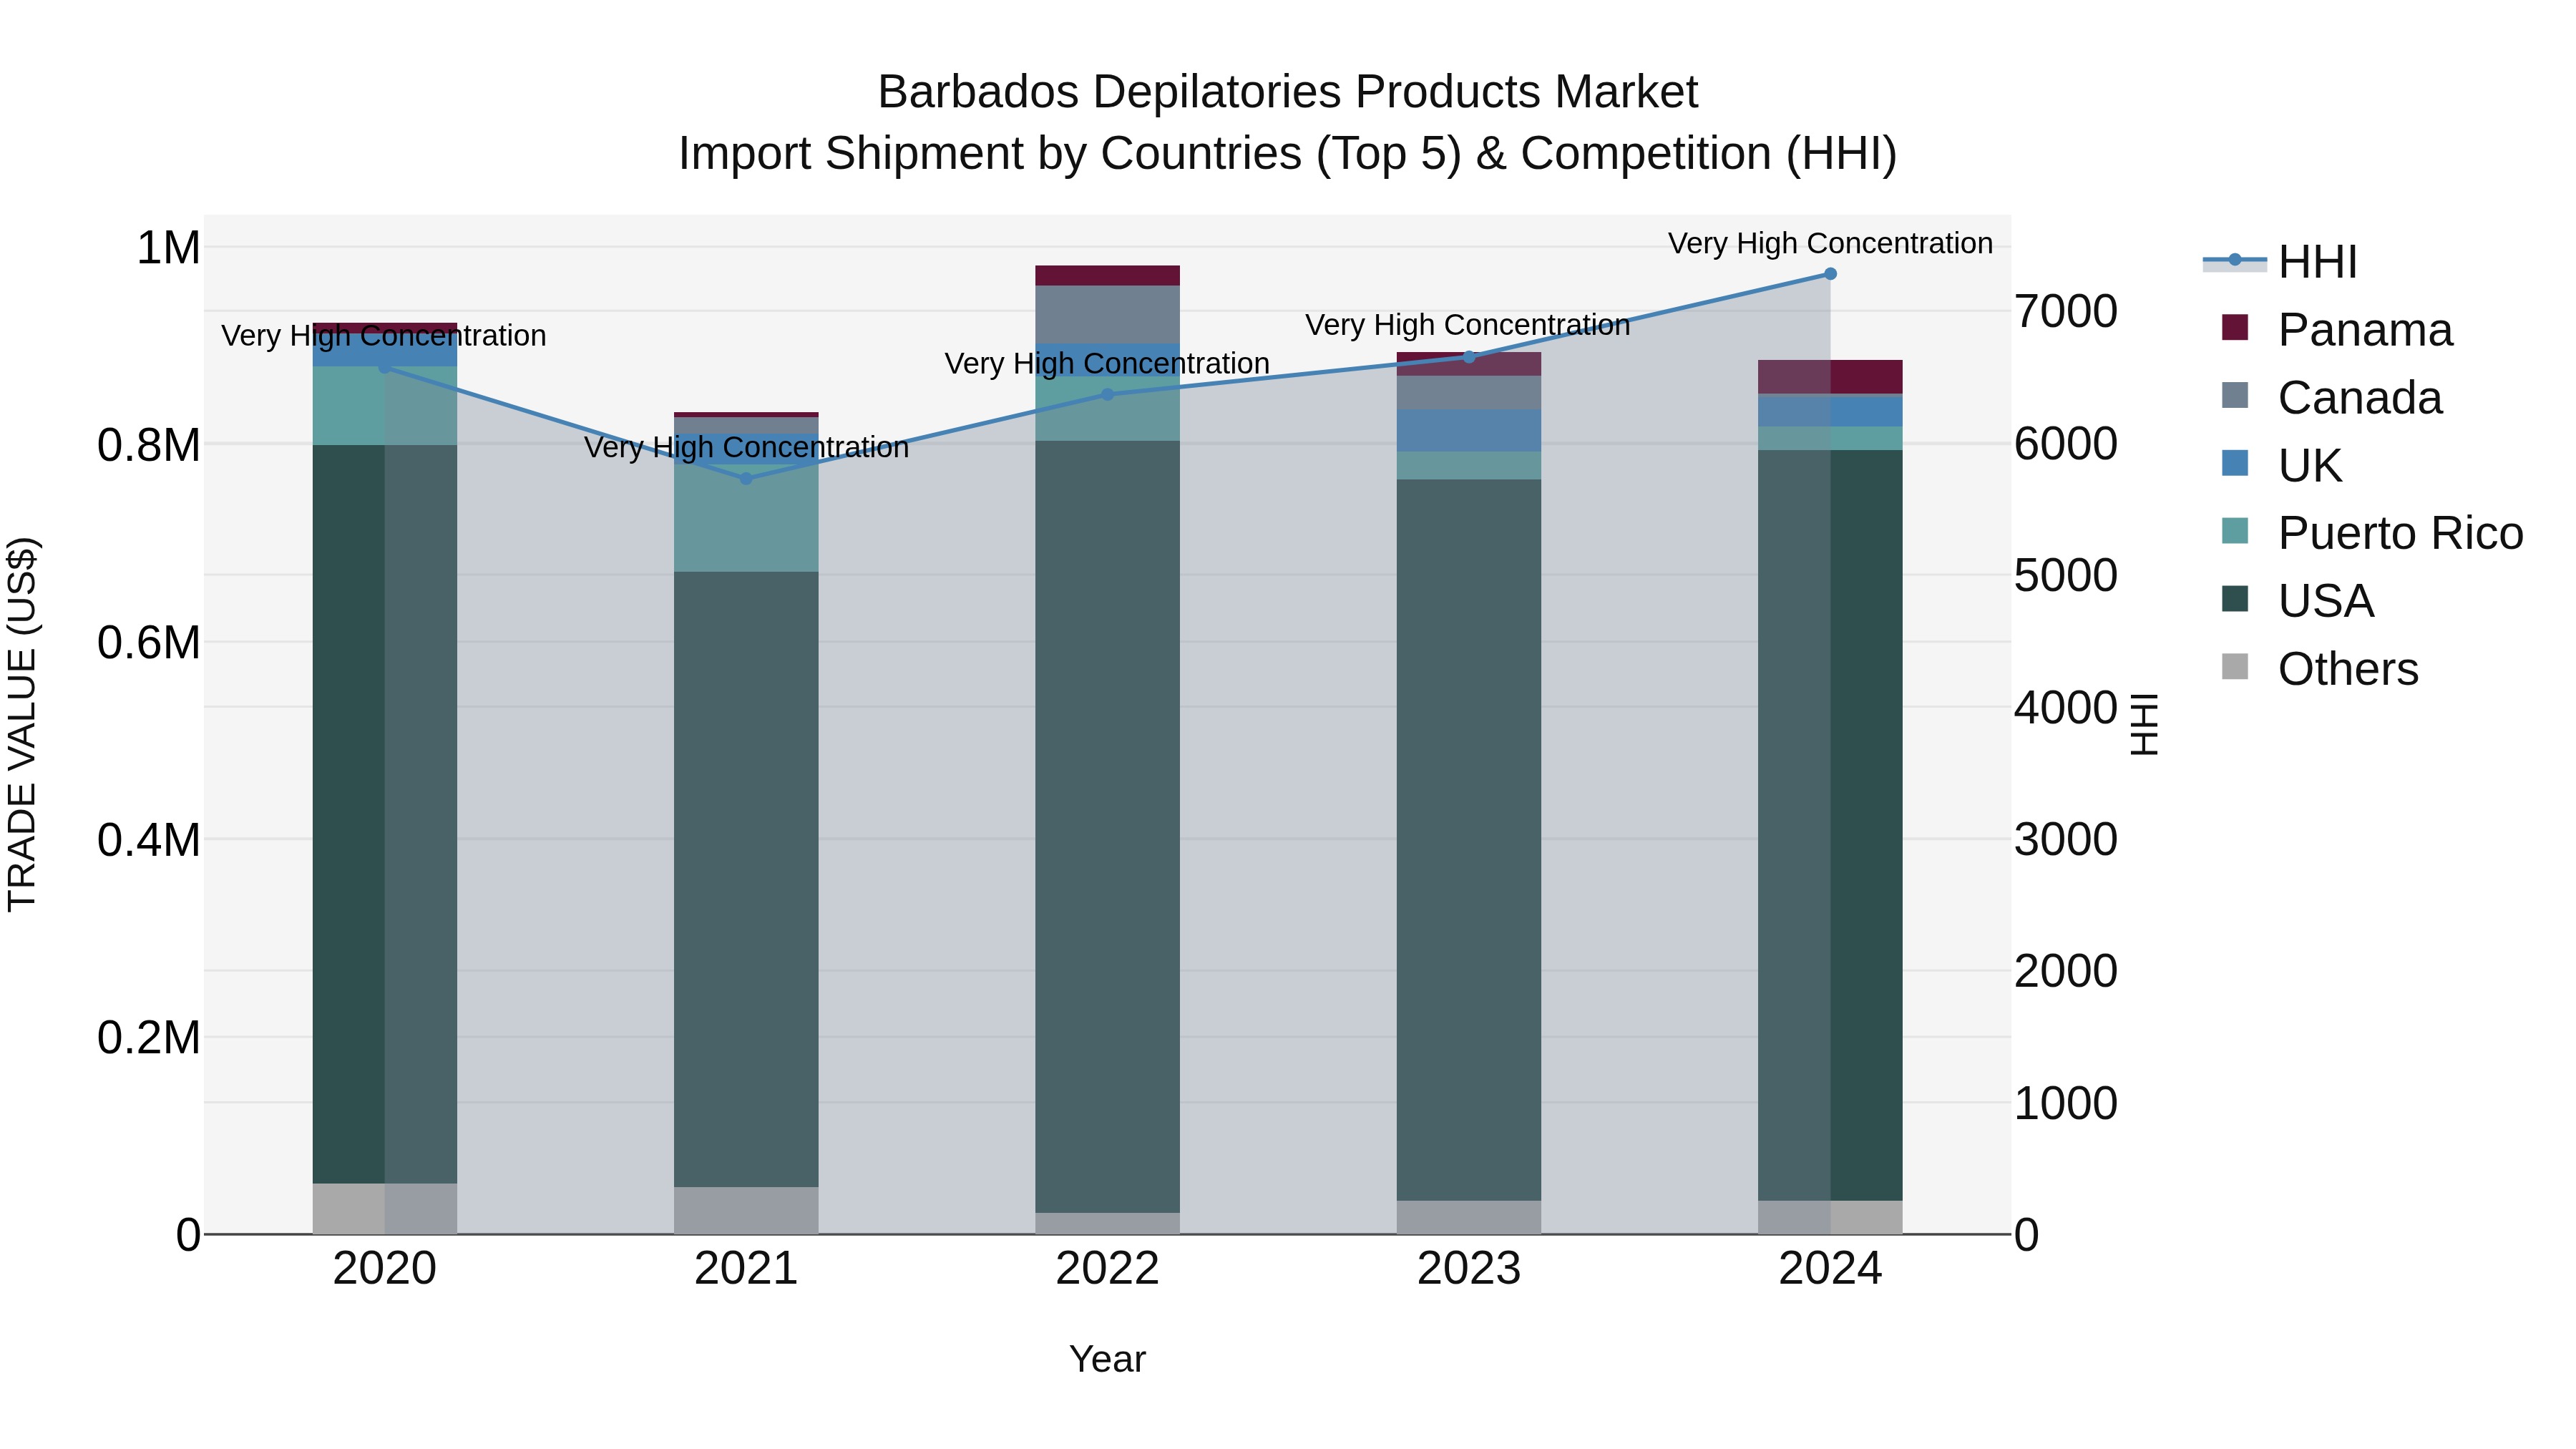Click the 'Year' x-axis title

tap(1107, 1360)
